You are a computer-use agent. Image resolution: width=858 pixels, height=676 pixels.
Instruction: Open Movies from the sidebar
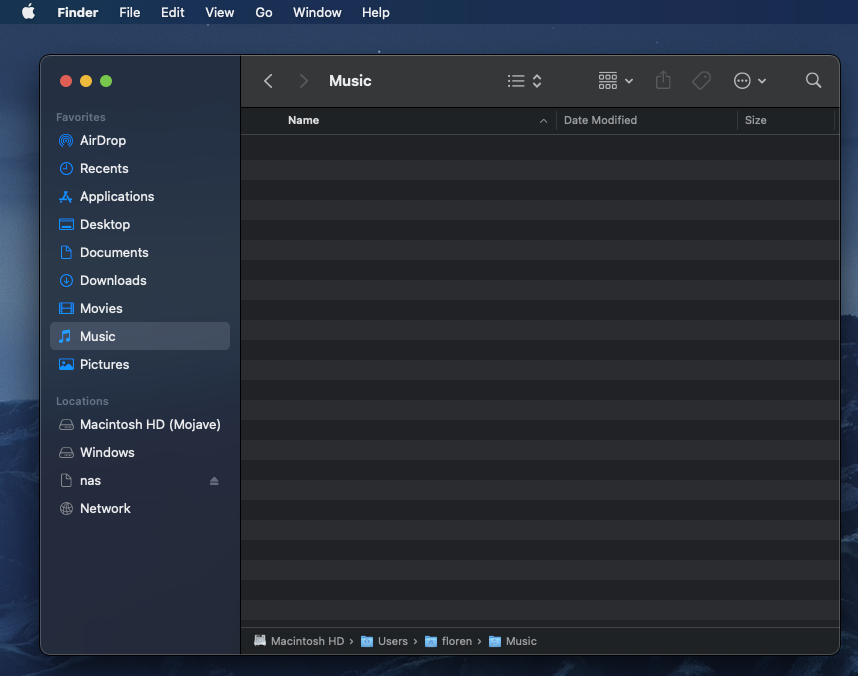[x=140, y=308]
